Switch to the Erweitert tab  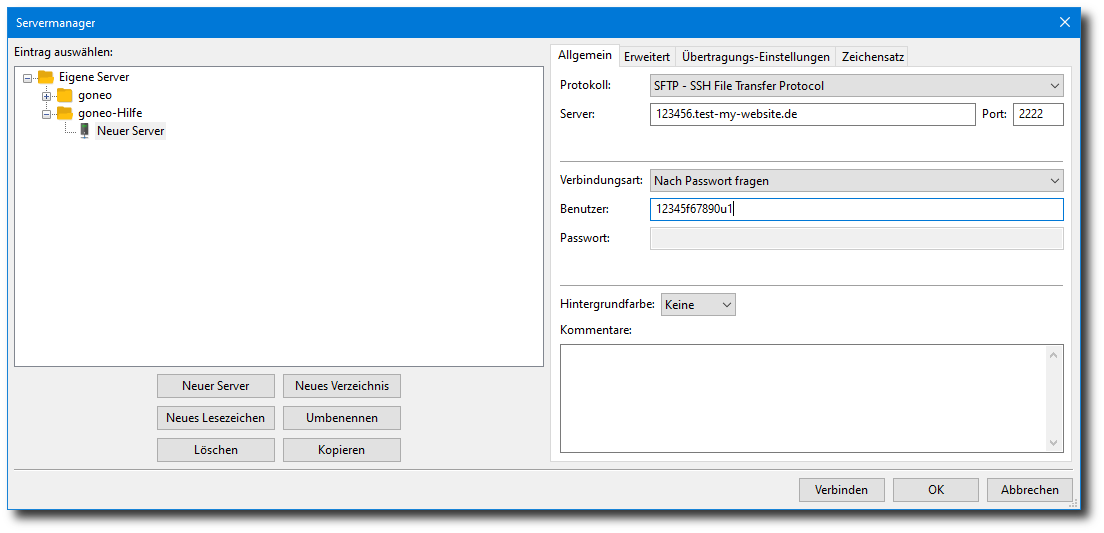[647, 57]
